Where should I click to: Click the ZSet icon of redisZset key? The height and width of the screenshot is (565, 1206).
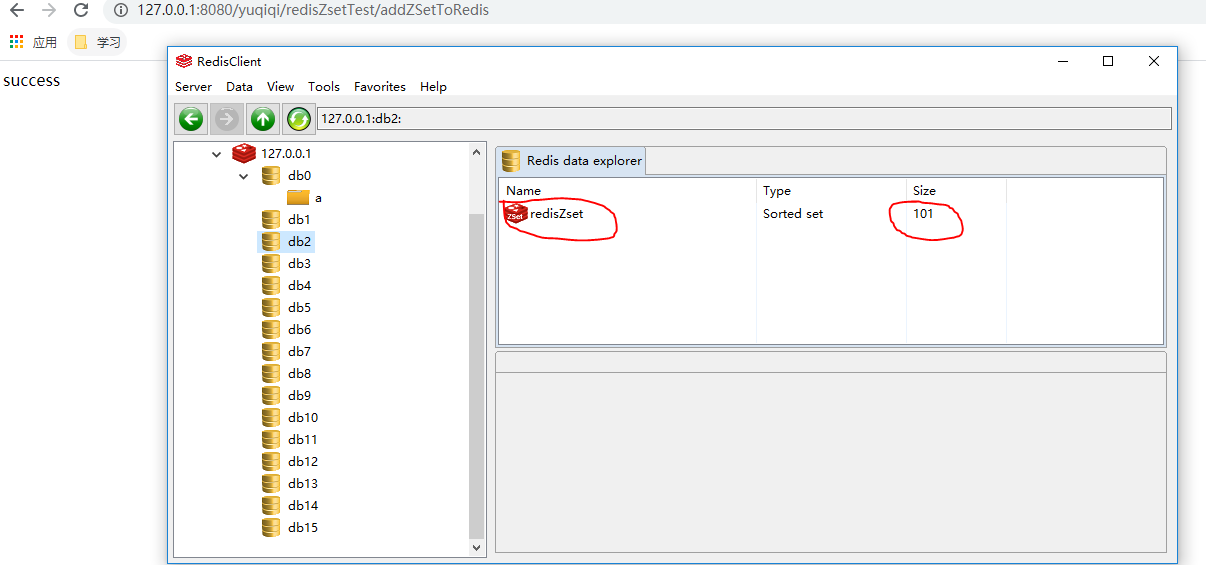(516, 213)
